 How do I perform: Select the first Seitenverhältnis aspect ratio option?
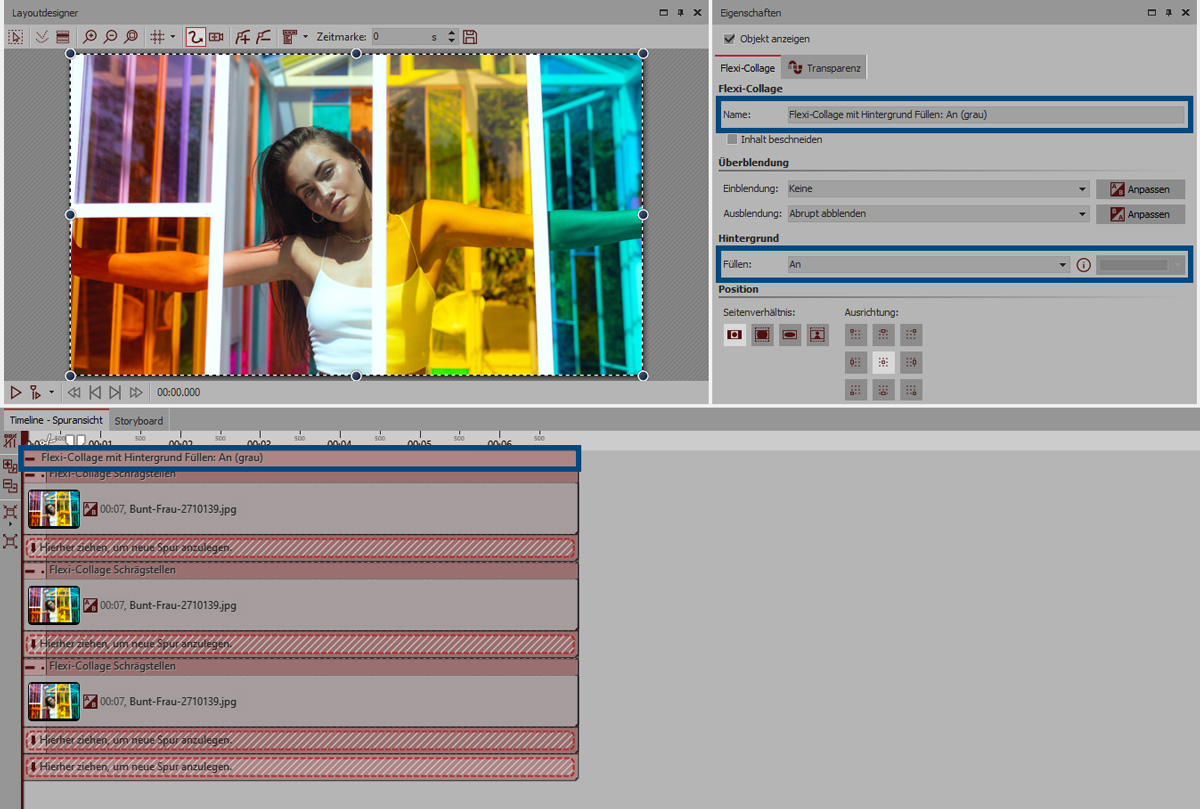pyautogui.click(x=735, y=335)
